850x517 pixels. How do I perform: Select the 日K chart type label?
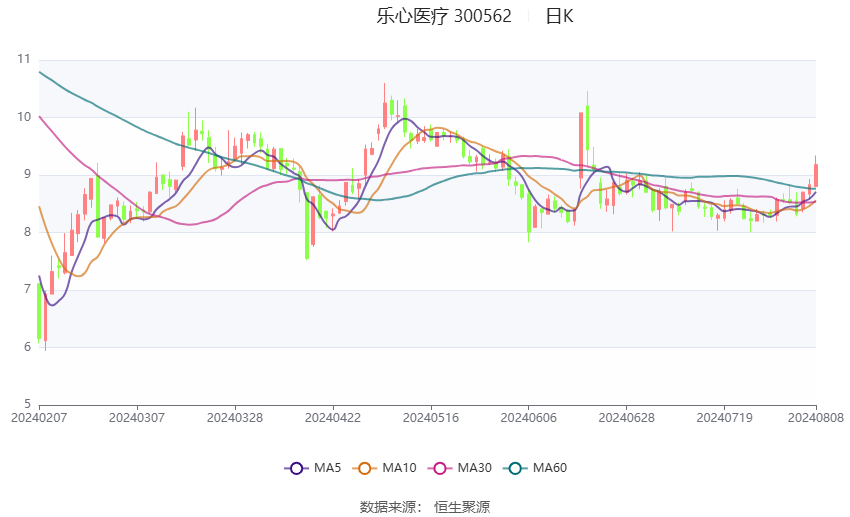[x=559, y=16]
